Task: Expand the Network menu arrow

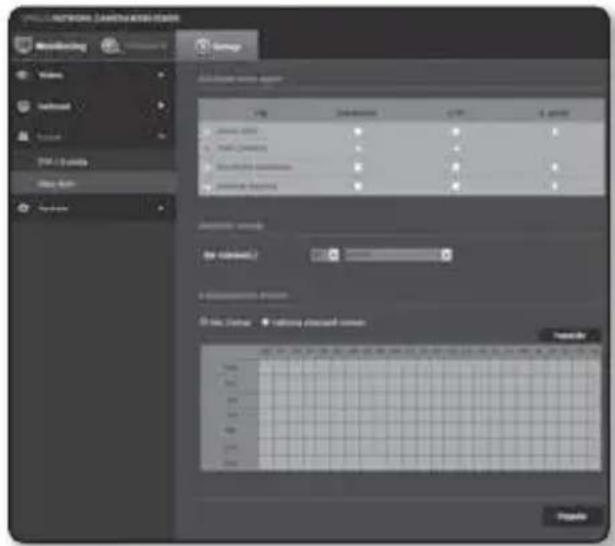Action: tap(161, 106)
